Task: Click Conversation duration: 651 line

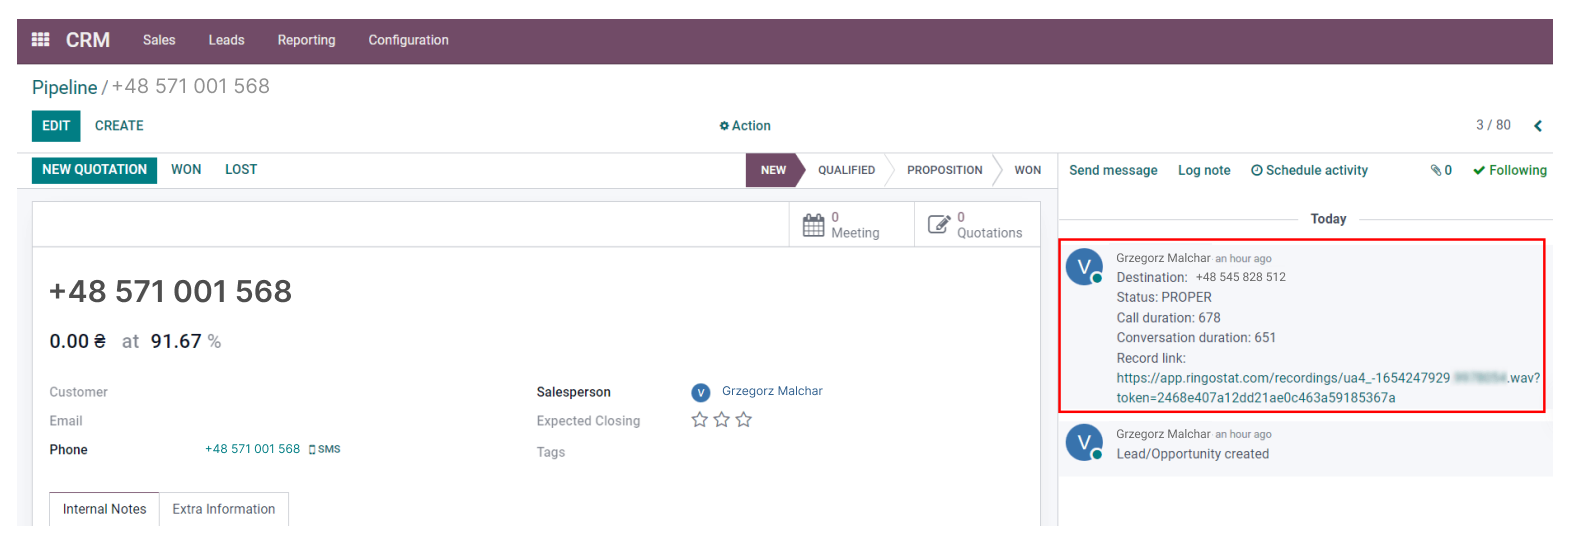Action: tap(1196, 338)
